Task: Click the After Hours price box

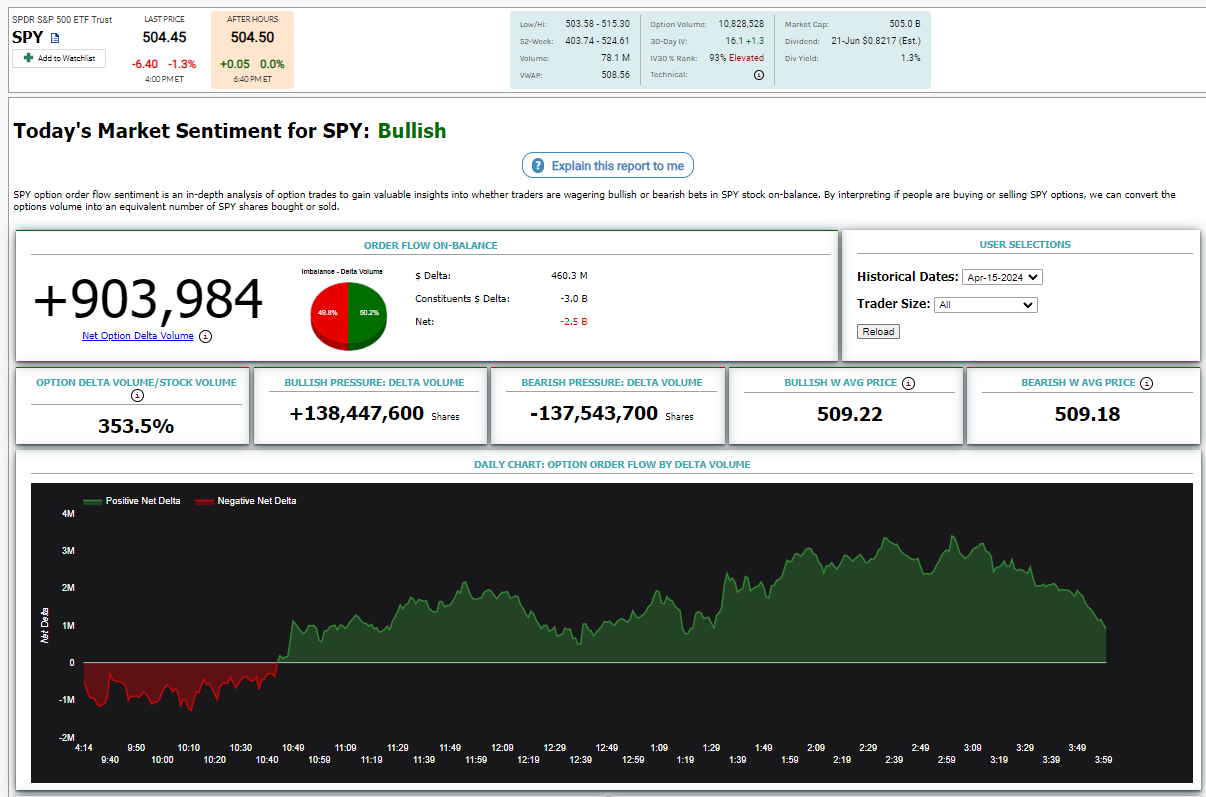Action: click(x=253, y=50)
